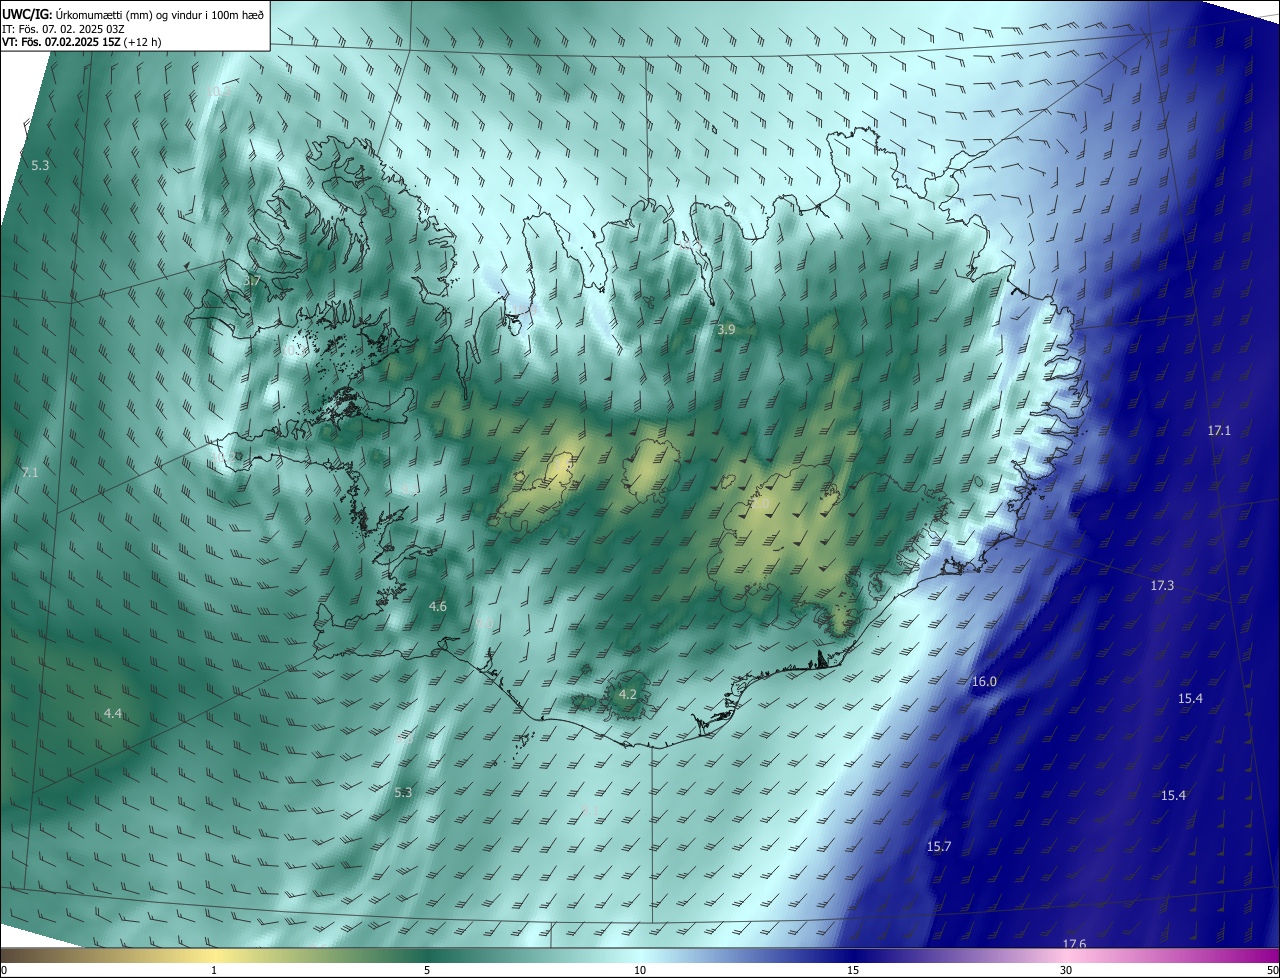Screen dimensions: 1280x978
Task: Click the '15' tick on the colour scale
Action: [x=853, y=971]
